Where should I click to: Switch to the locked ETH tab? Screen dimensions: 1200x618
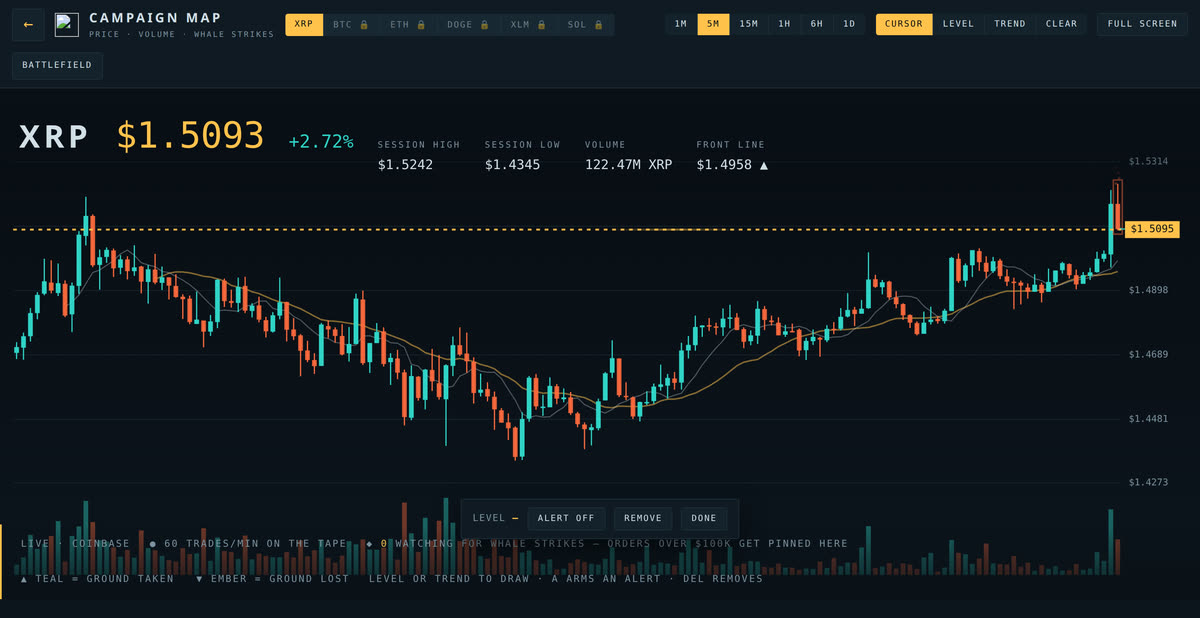point(408,25)
